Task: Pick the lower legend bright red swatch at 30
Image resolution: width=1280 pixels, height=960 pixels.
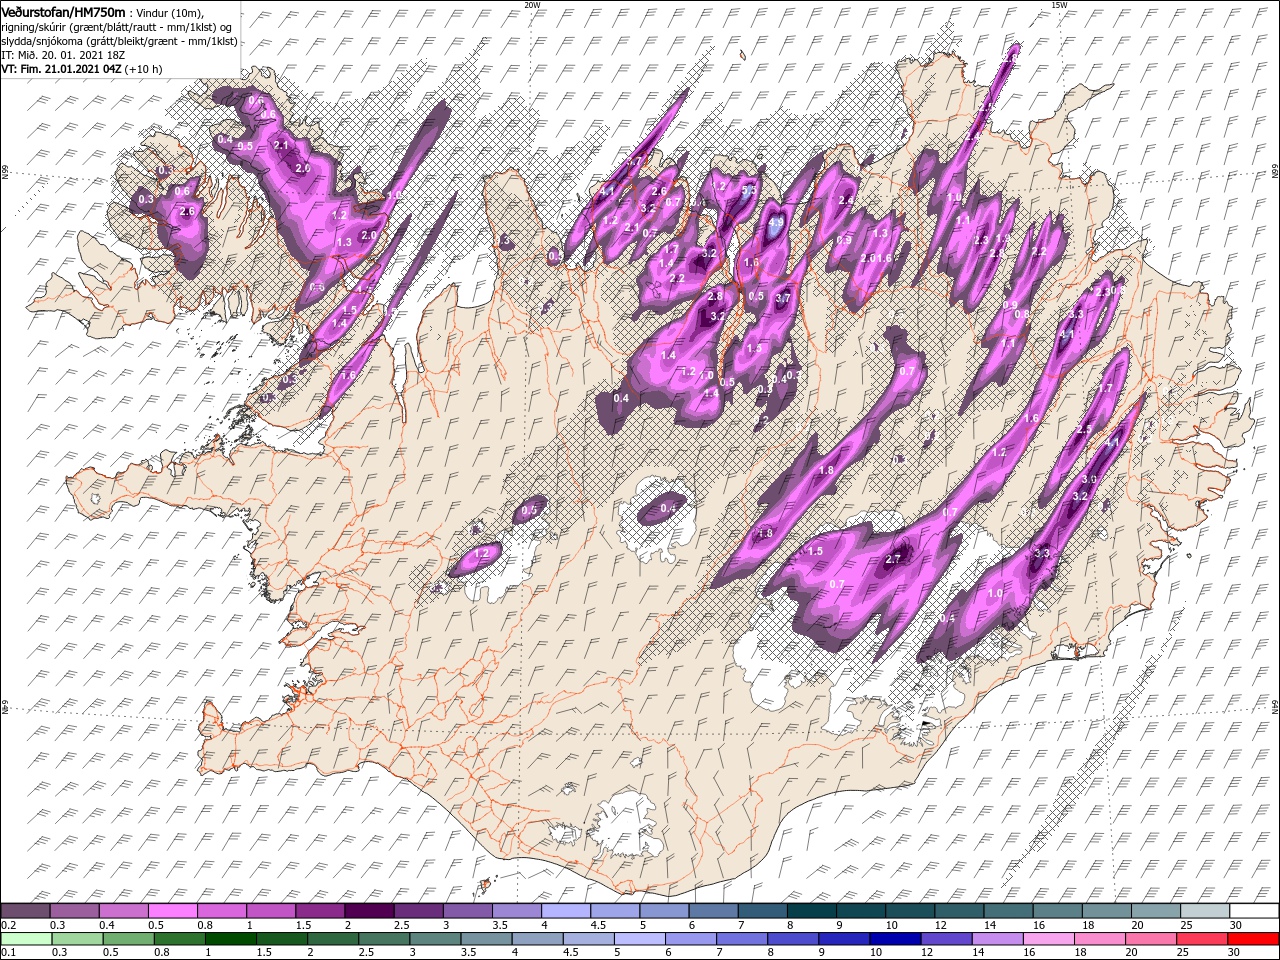Action: click(x=1251, y=938)
